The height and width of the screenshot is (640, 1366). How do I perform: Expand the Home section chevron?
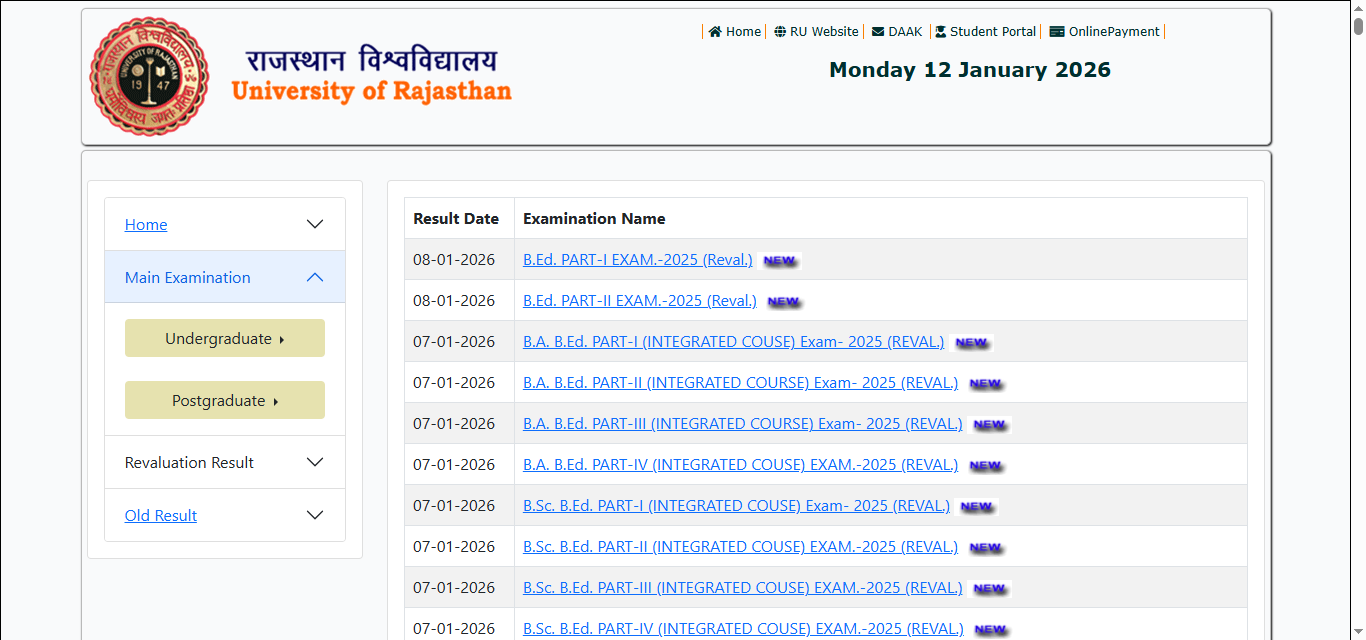point(314,224)
